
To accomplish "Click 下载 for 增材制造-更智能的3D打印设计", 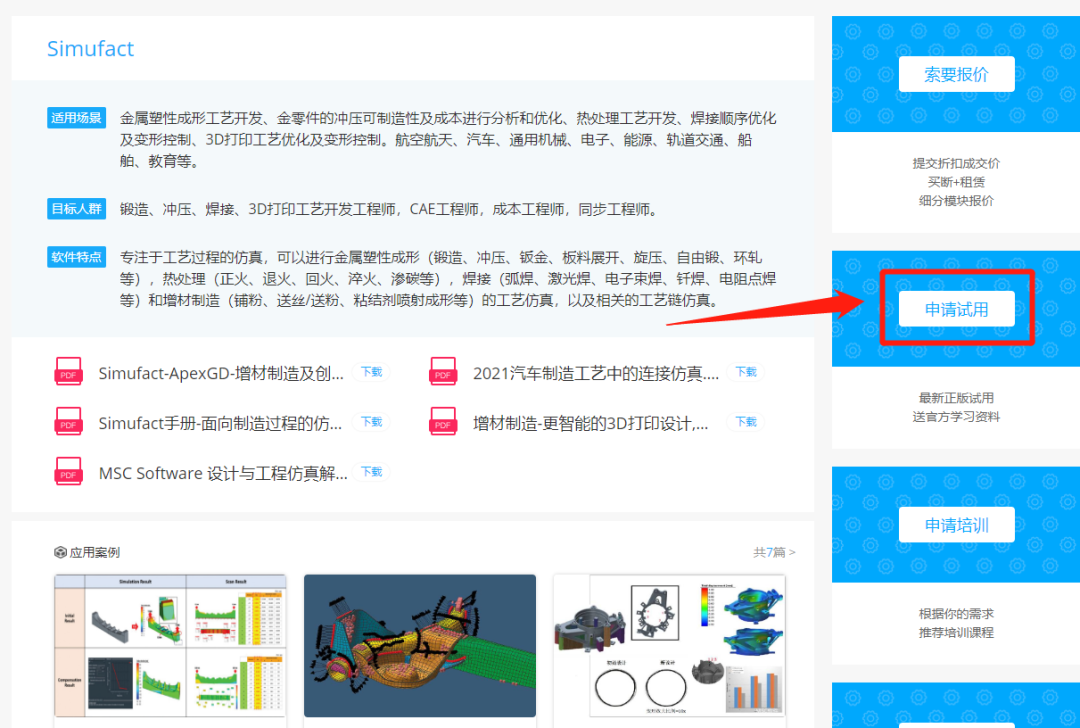I will [745, 421].
